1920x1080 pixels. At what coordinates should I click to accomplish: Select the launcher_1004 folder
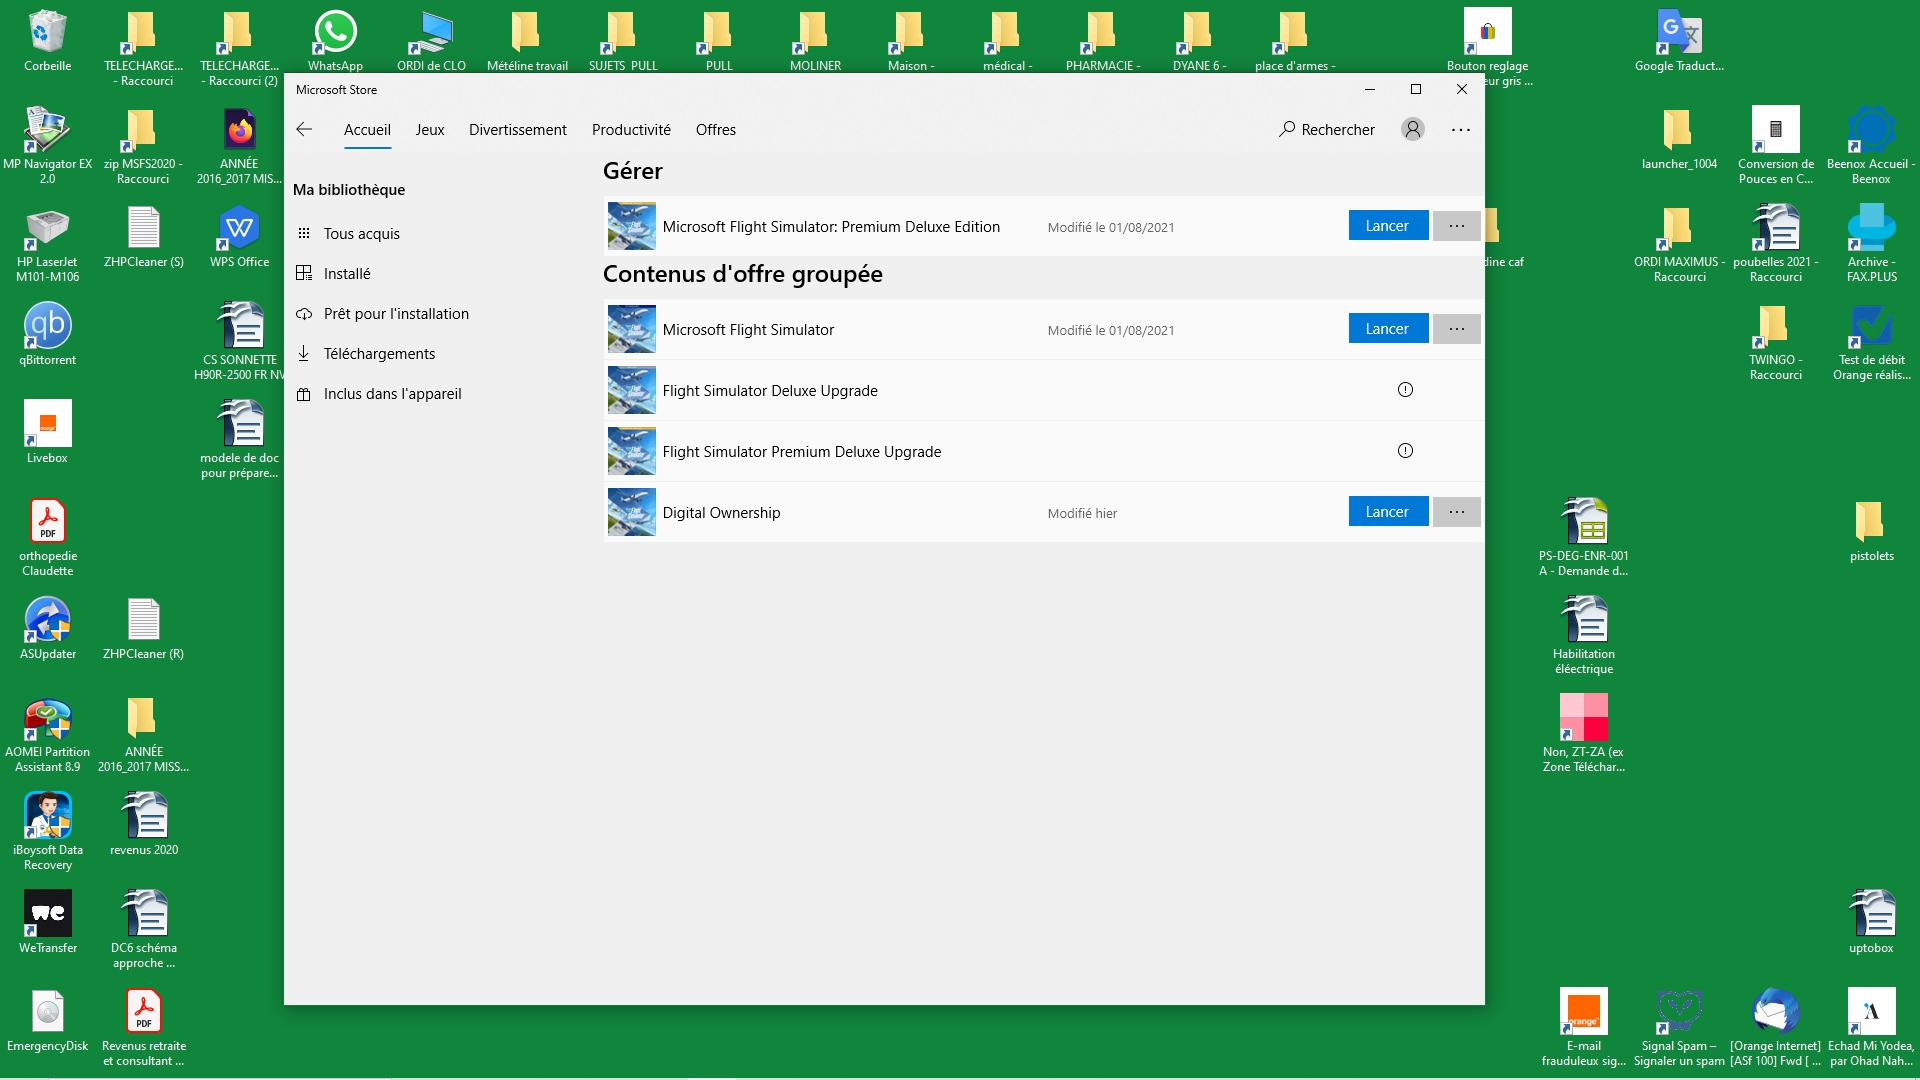point(1679,139)
